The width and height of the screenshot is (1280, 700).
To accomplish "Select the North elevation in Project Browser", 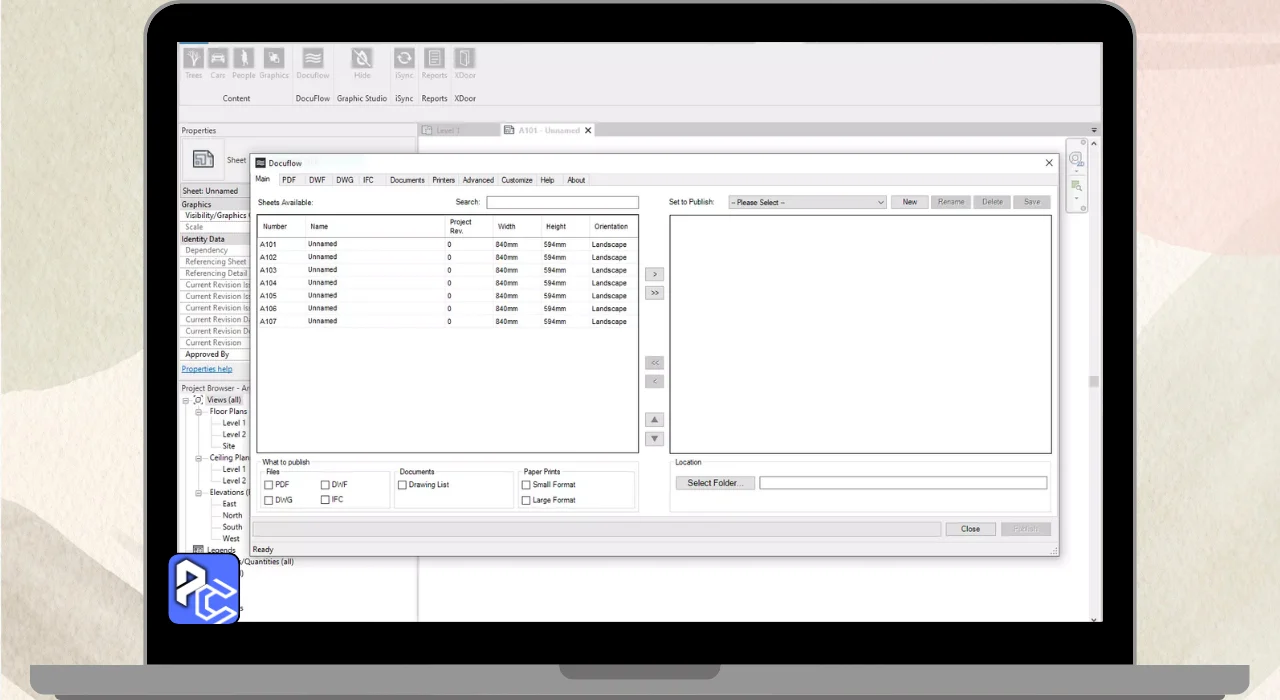I will point(232,516).
